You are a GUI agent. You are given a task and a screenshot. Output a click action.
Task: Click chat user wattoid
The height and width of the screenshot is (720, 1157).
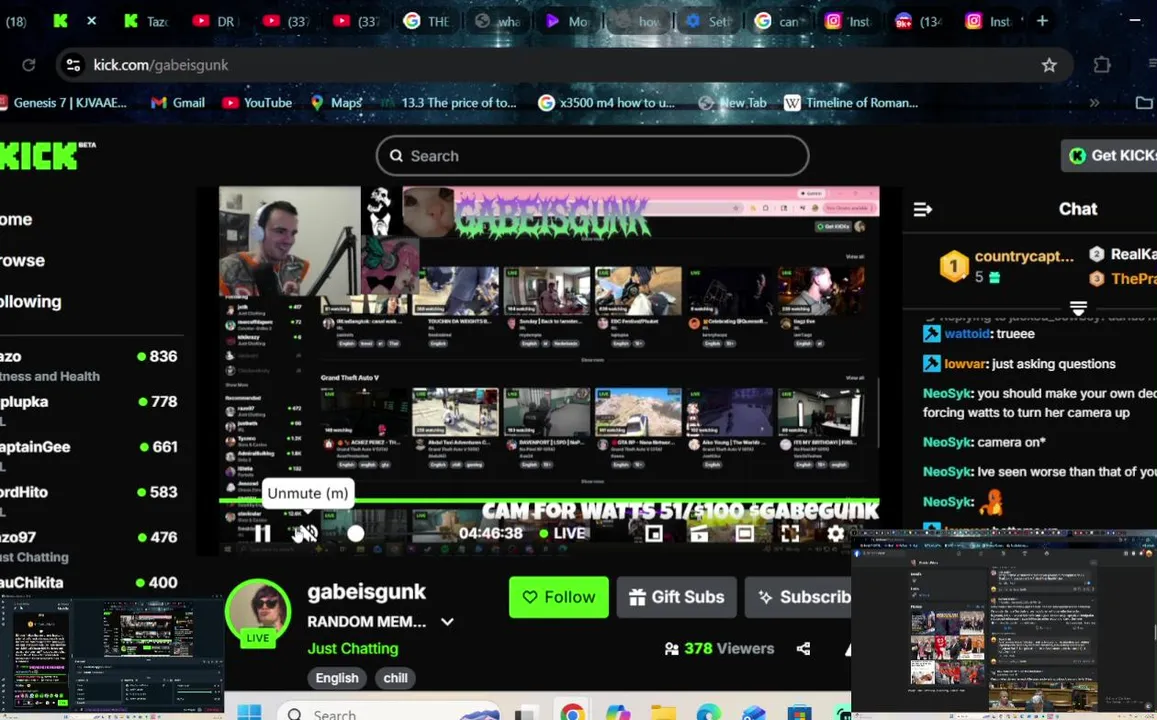(x=966, y=333)
